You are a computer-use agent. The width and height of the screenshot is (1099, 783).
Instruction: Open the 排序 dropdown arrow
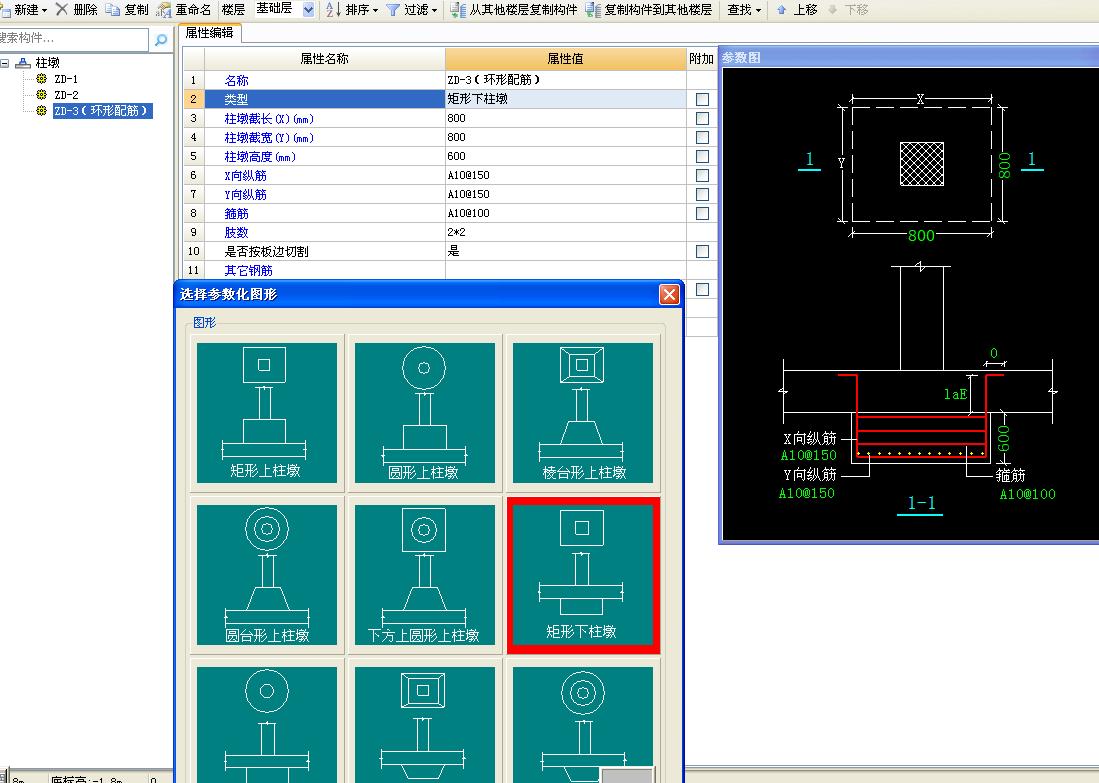click(x=376, y=11)
